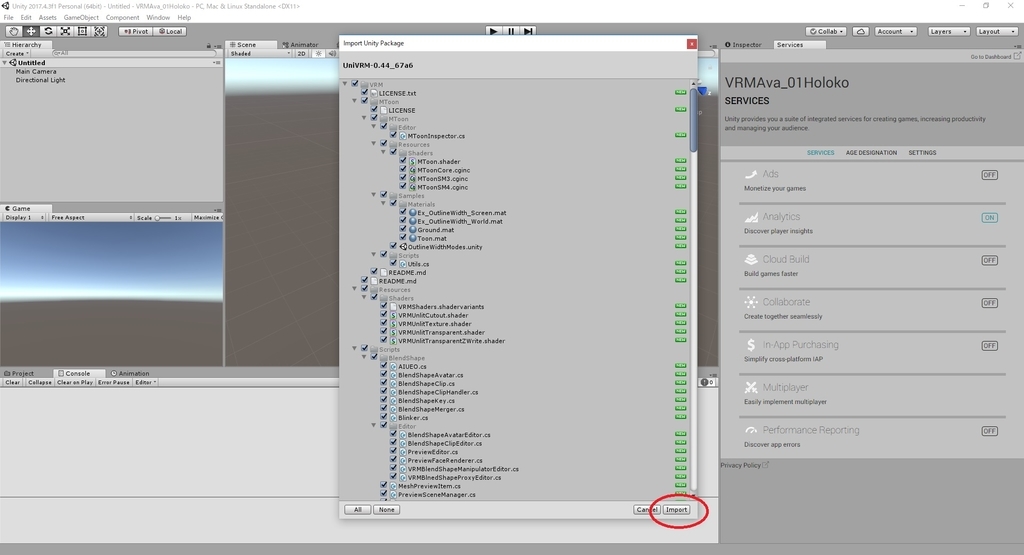Uncheck AIUEO.cs checkbox
This screenshot has width=1024, height=555.
(x=384, y=366)
